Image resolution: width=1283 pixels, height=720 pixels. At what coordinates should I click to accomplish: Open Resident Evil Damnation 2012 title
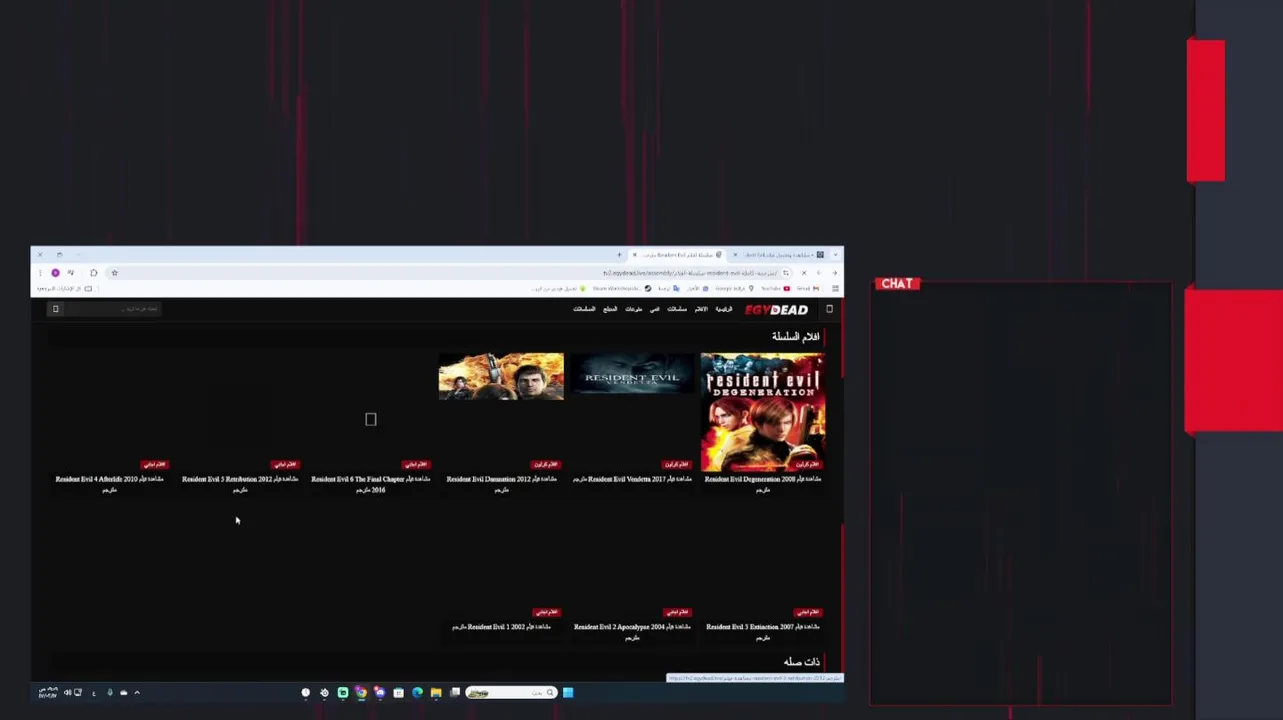[501, 484]
